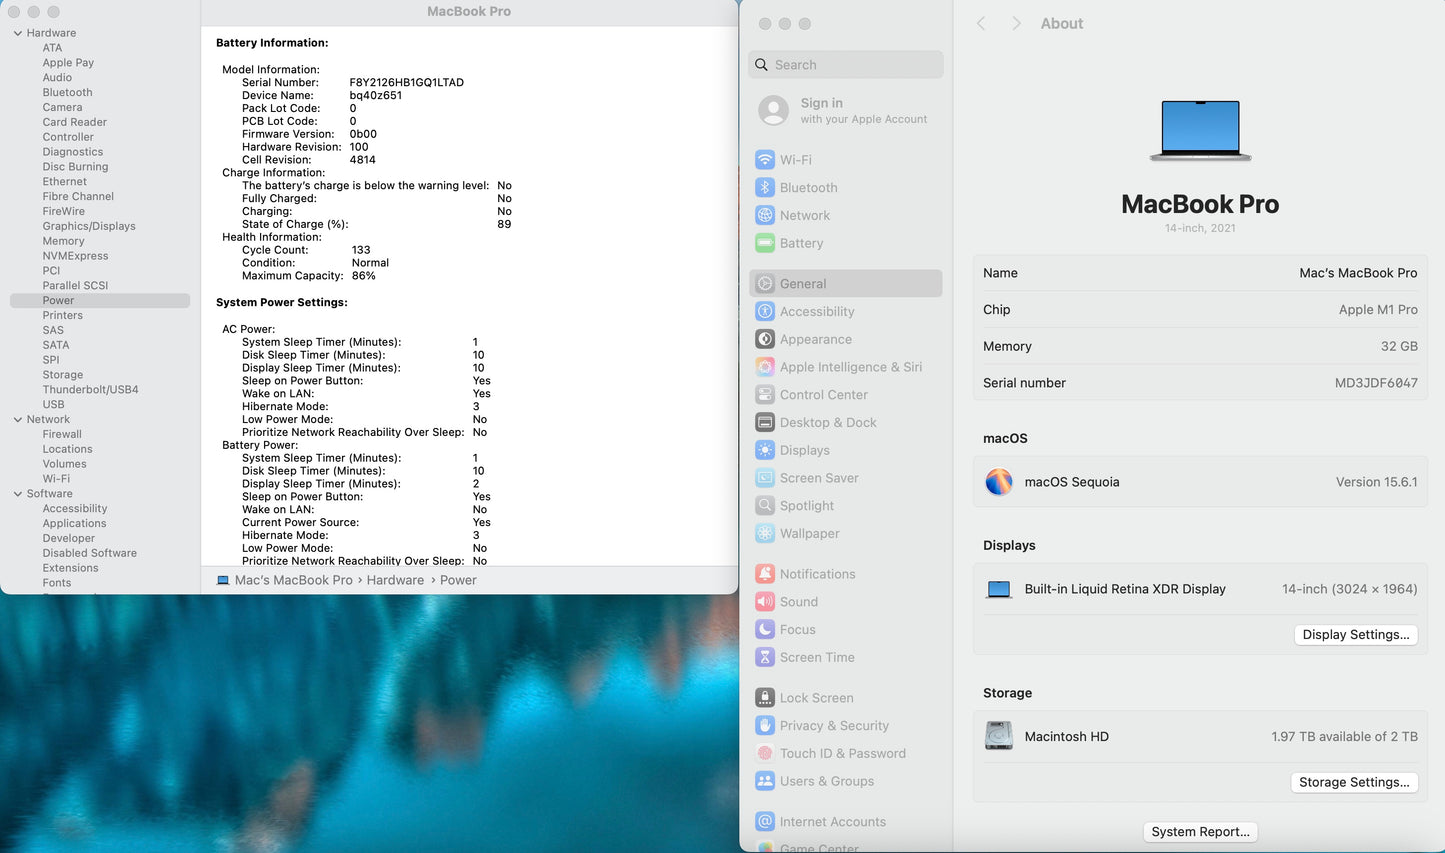1445x853 pixels.
Task: Click the Bluetooth icon in Settings sidebar
Action: tap(765, 188)
